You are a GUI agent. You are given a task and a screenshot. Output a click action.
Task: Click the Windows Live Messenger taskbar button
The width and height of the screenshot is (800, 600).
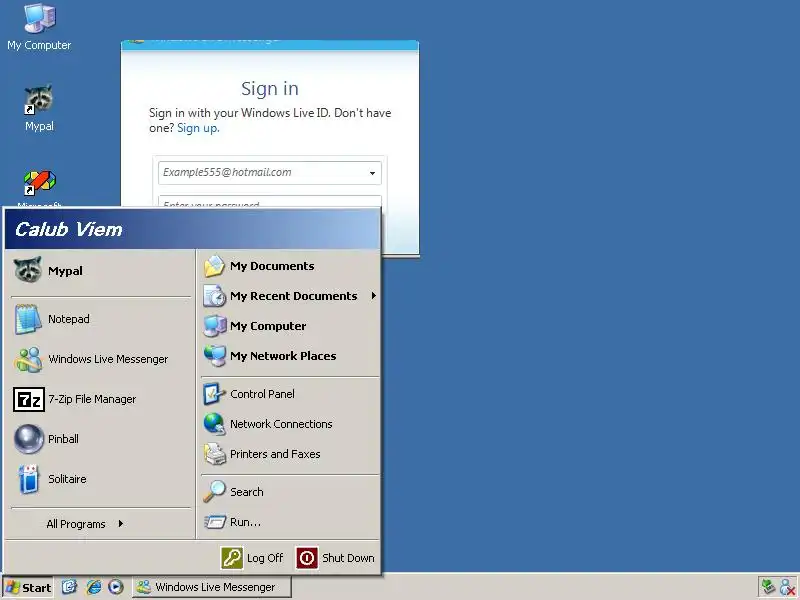(x=212, y=587)
